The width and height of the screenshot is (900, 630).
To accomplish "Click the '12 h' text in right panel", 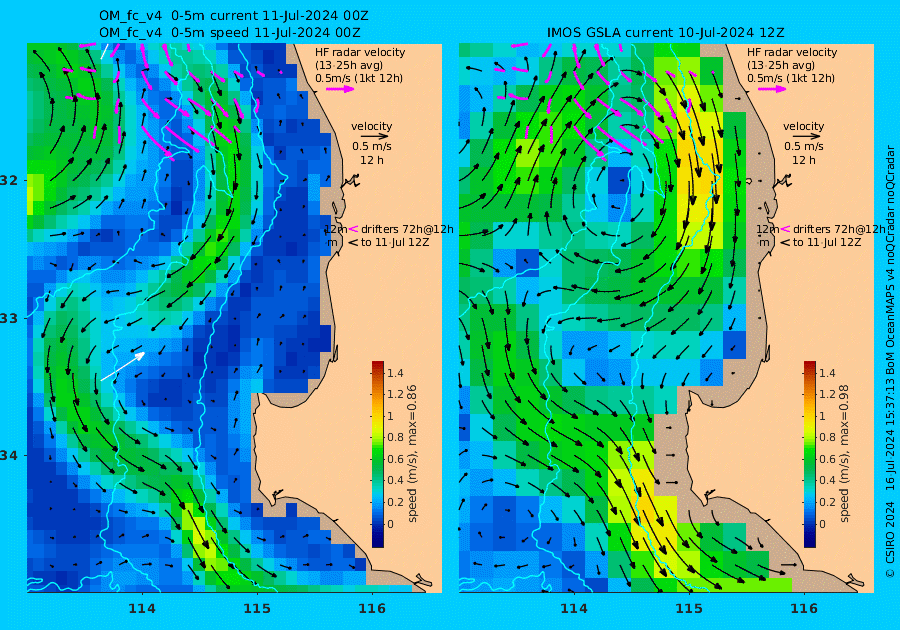I will coord(804,161).
